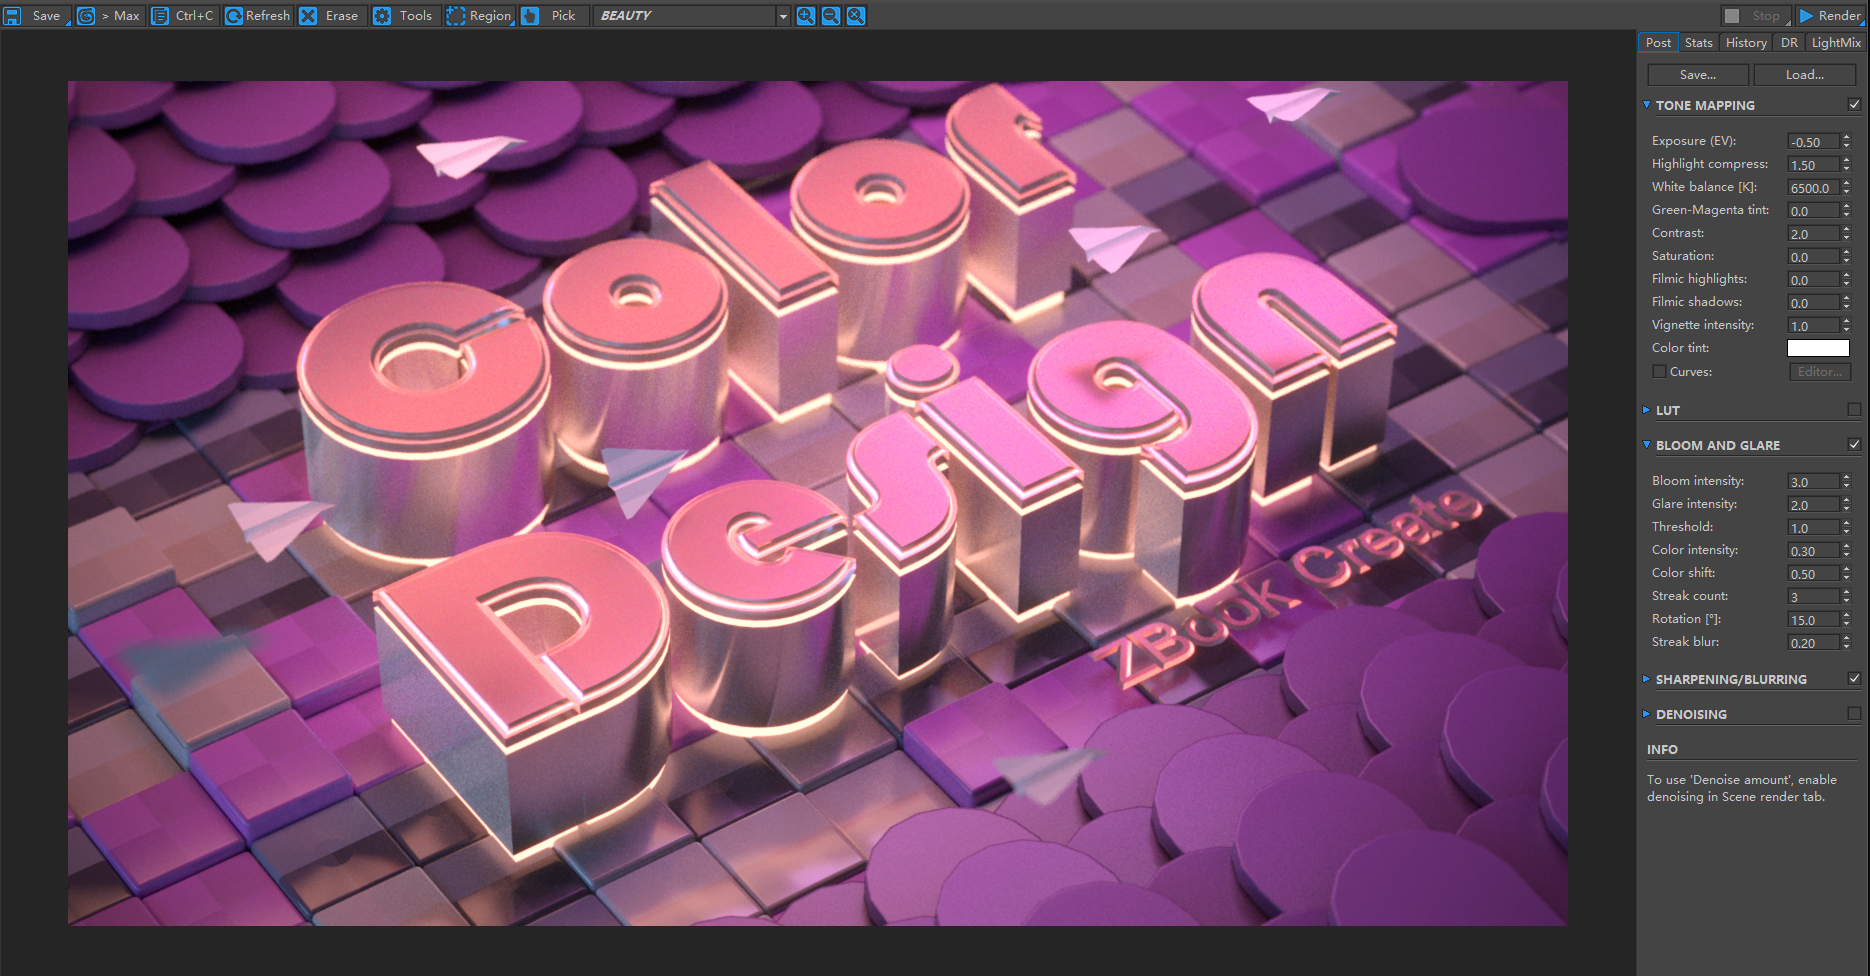Click the "White balance [K]:" label
1870x976 pixels.
(x=1704, y=187)
